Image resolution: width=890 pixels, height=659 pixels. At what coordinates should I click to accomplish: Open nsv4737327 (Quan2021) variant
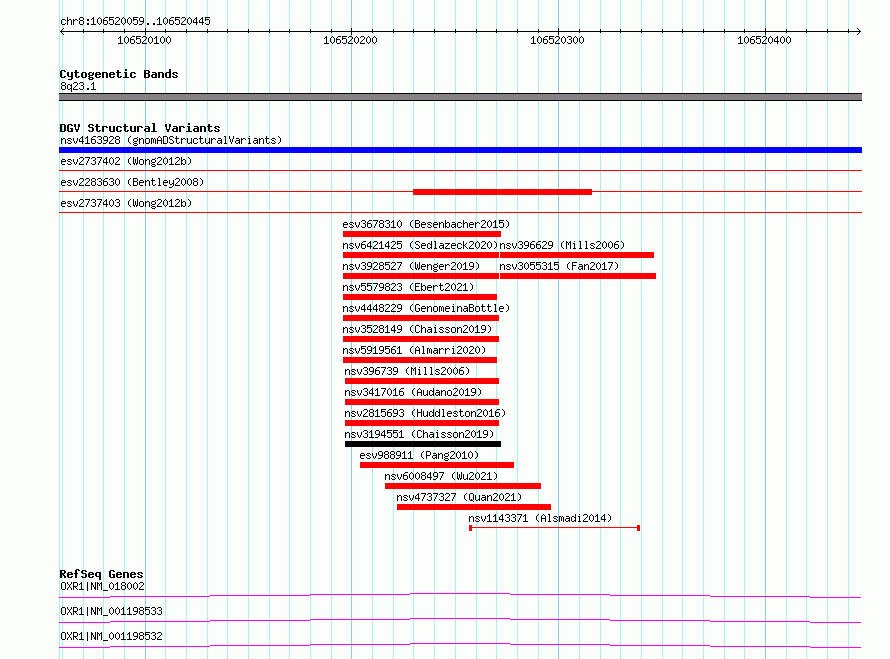459,497
